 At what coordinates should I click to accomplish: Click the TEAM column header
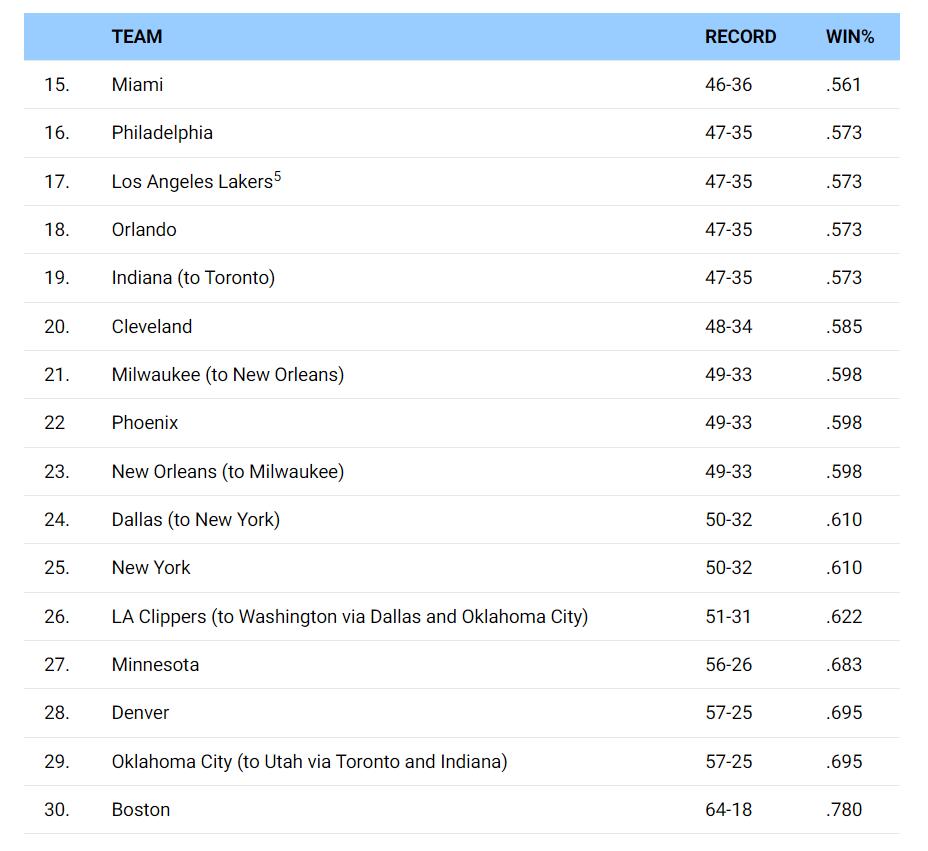click(137, 37)
